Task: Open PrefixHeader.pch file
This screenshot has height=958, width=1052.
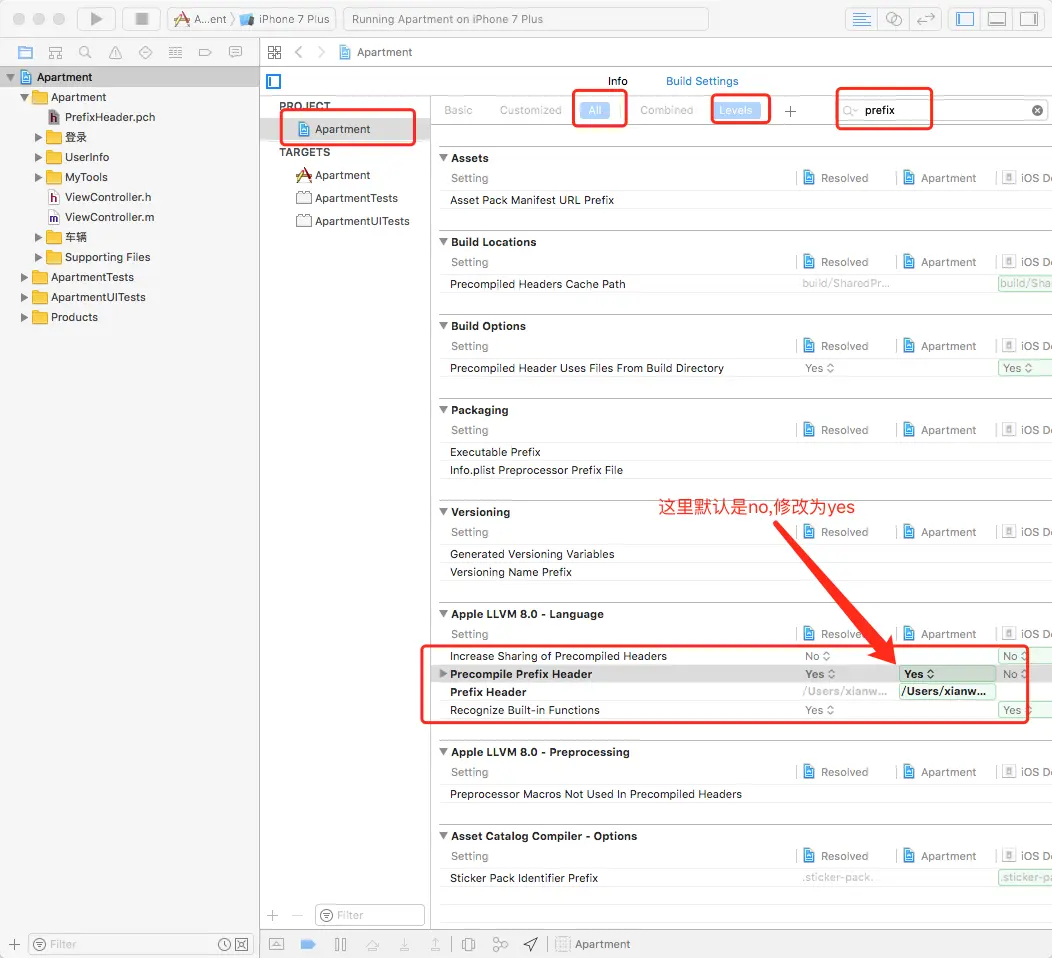Action: click(109, 117)
